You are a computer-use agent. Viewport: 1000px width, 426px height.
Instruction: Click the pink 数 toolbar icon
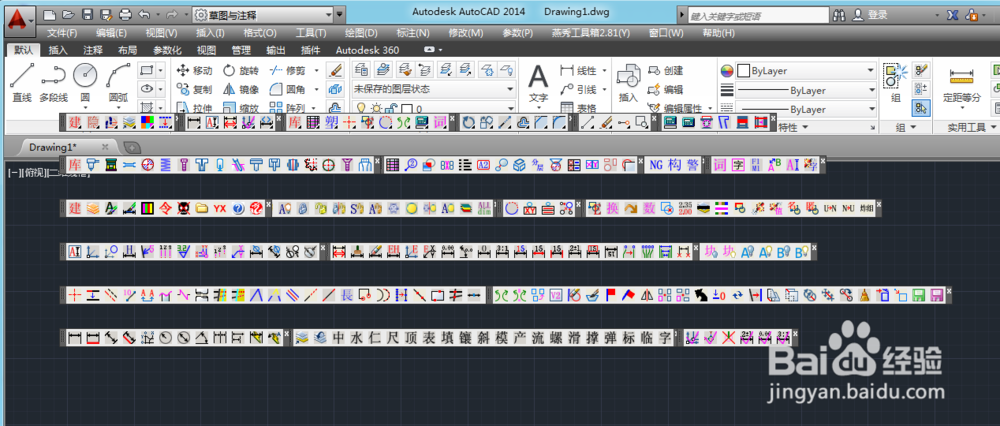pyautogui.click(x=649, y=208)
